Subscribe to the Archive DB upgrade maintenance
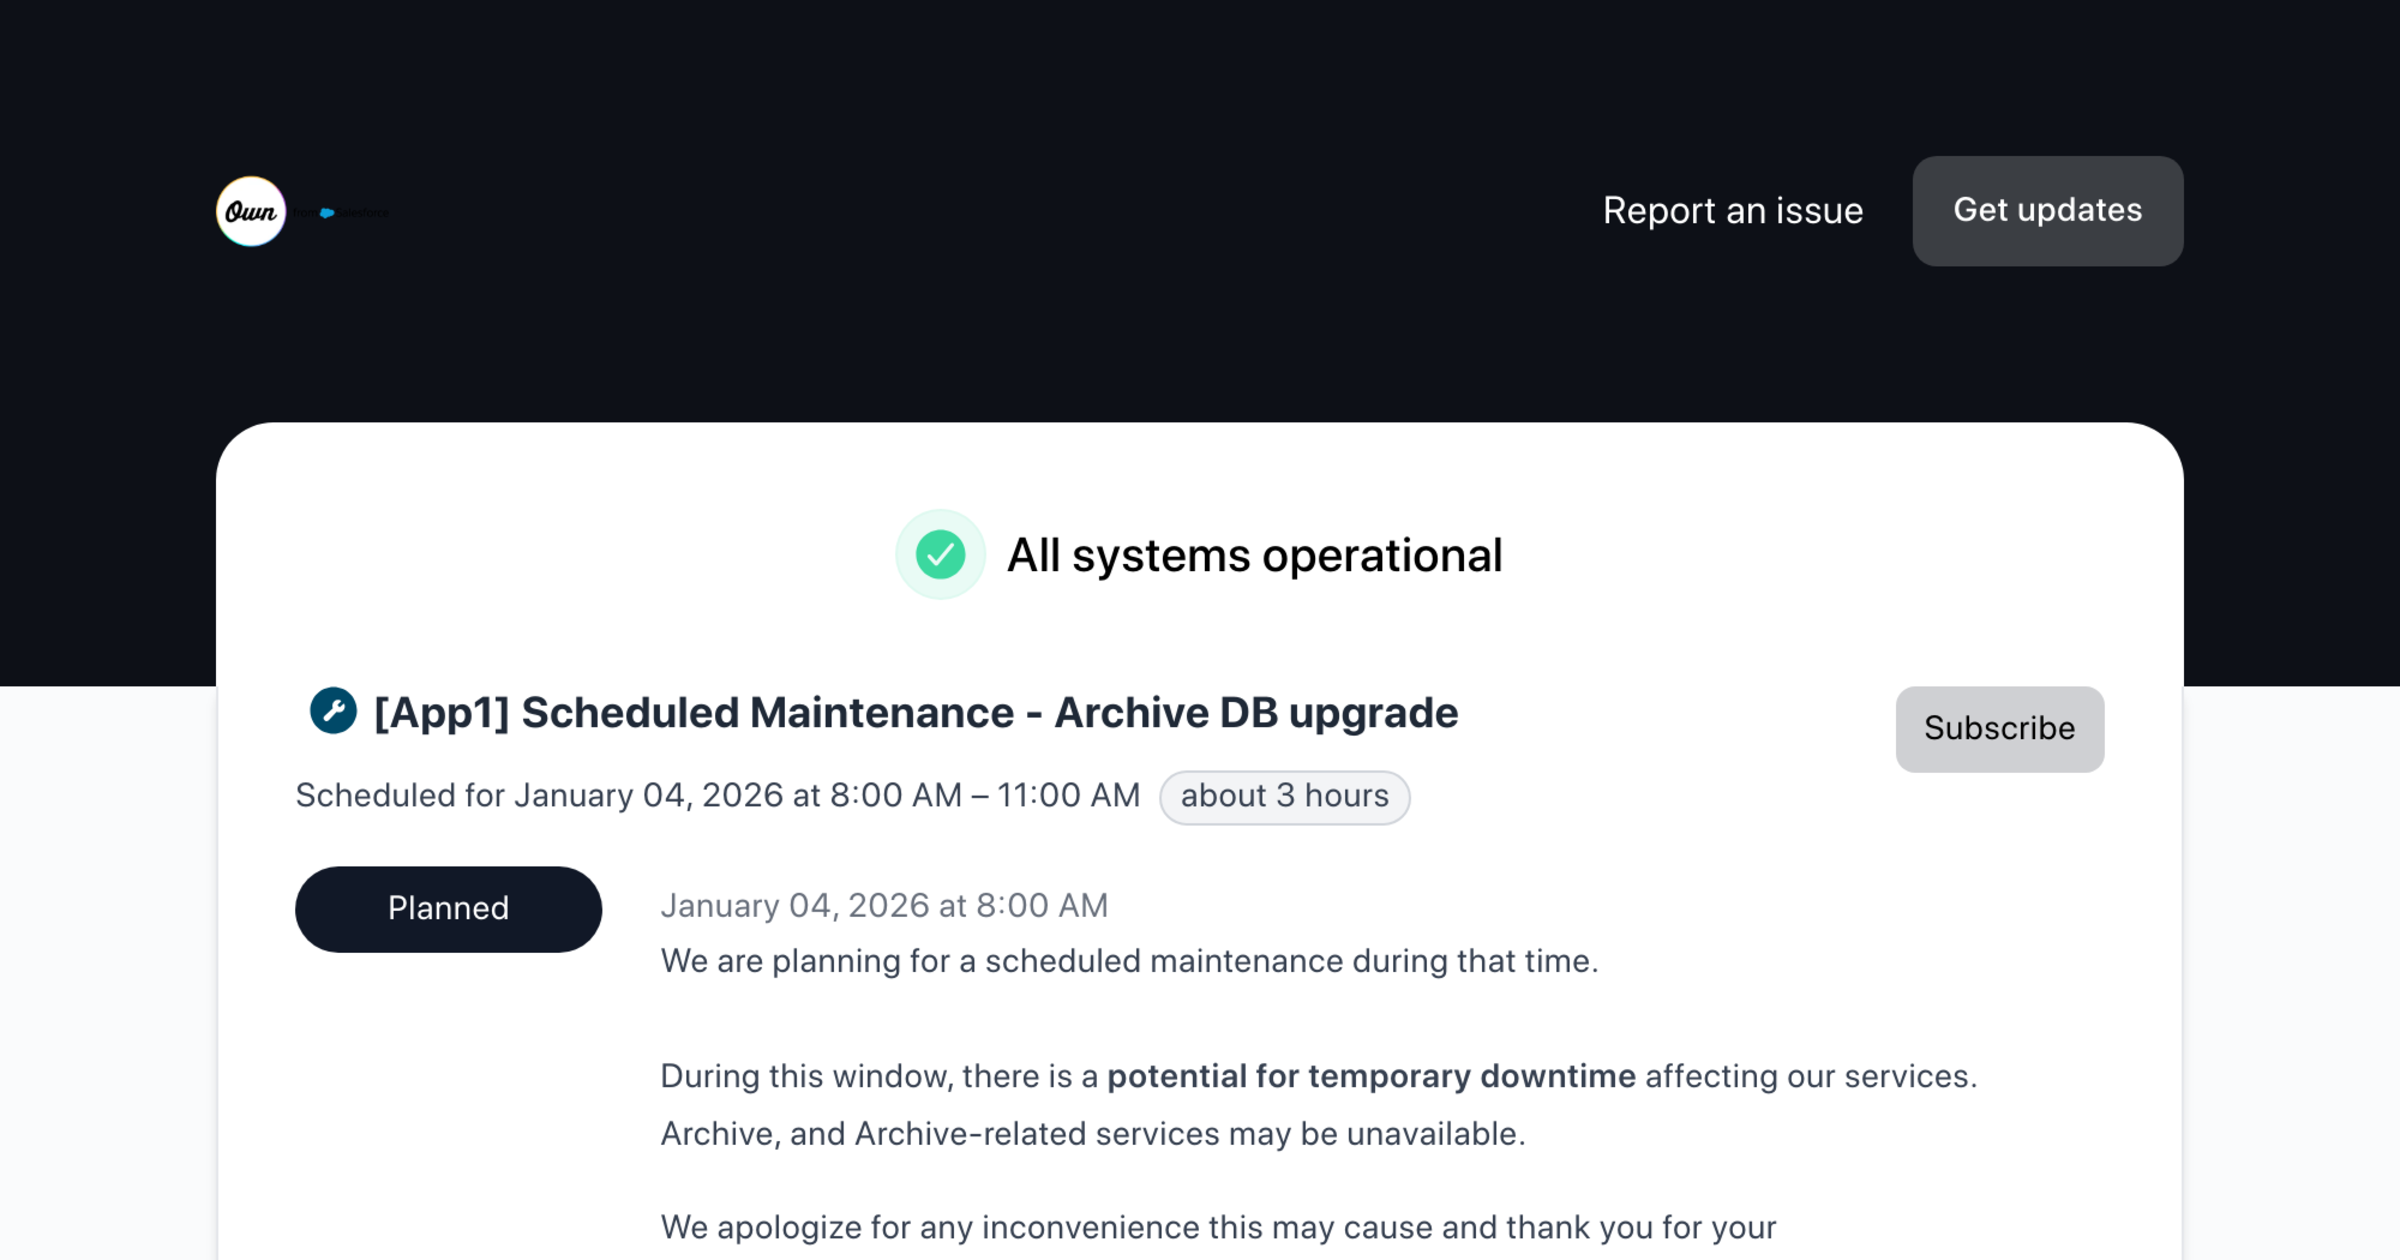The image size is (2400, 1260). [1999, 728]
